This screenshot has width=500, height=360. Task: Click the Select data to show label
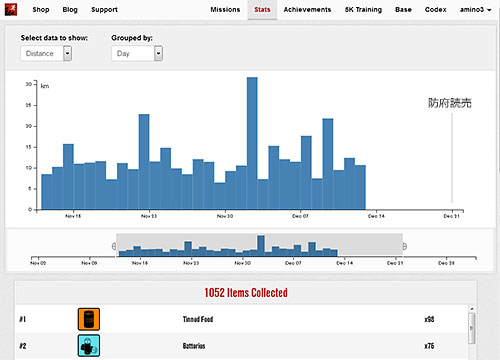pos(54,38)
